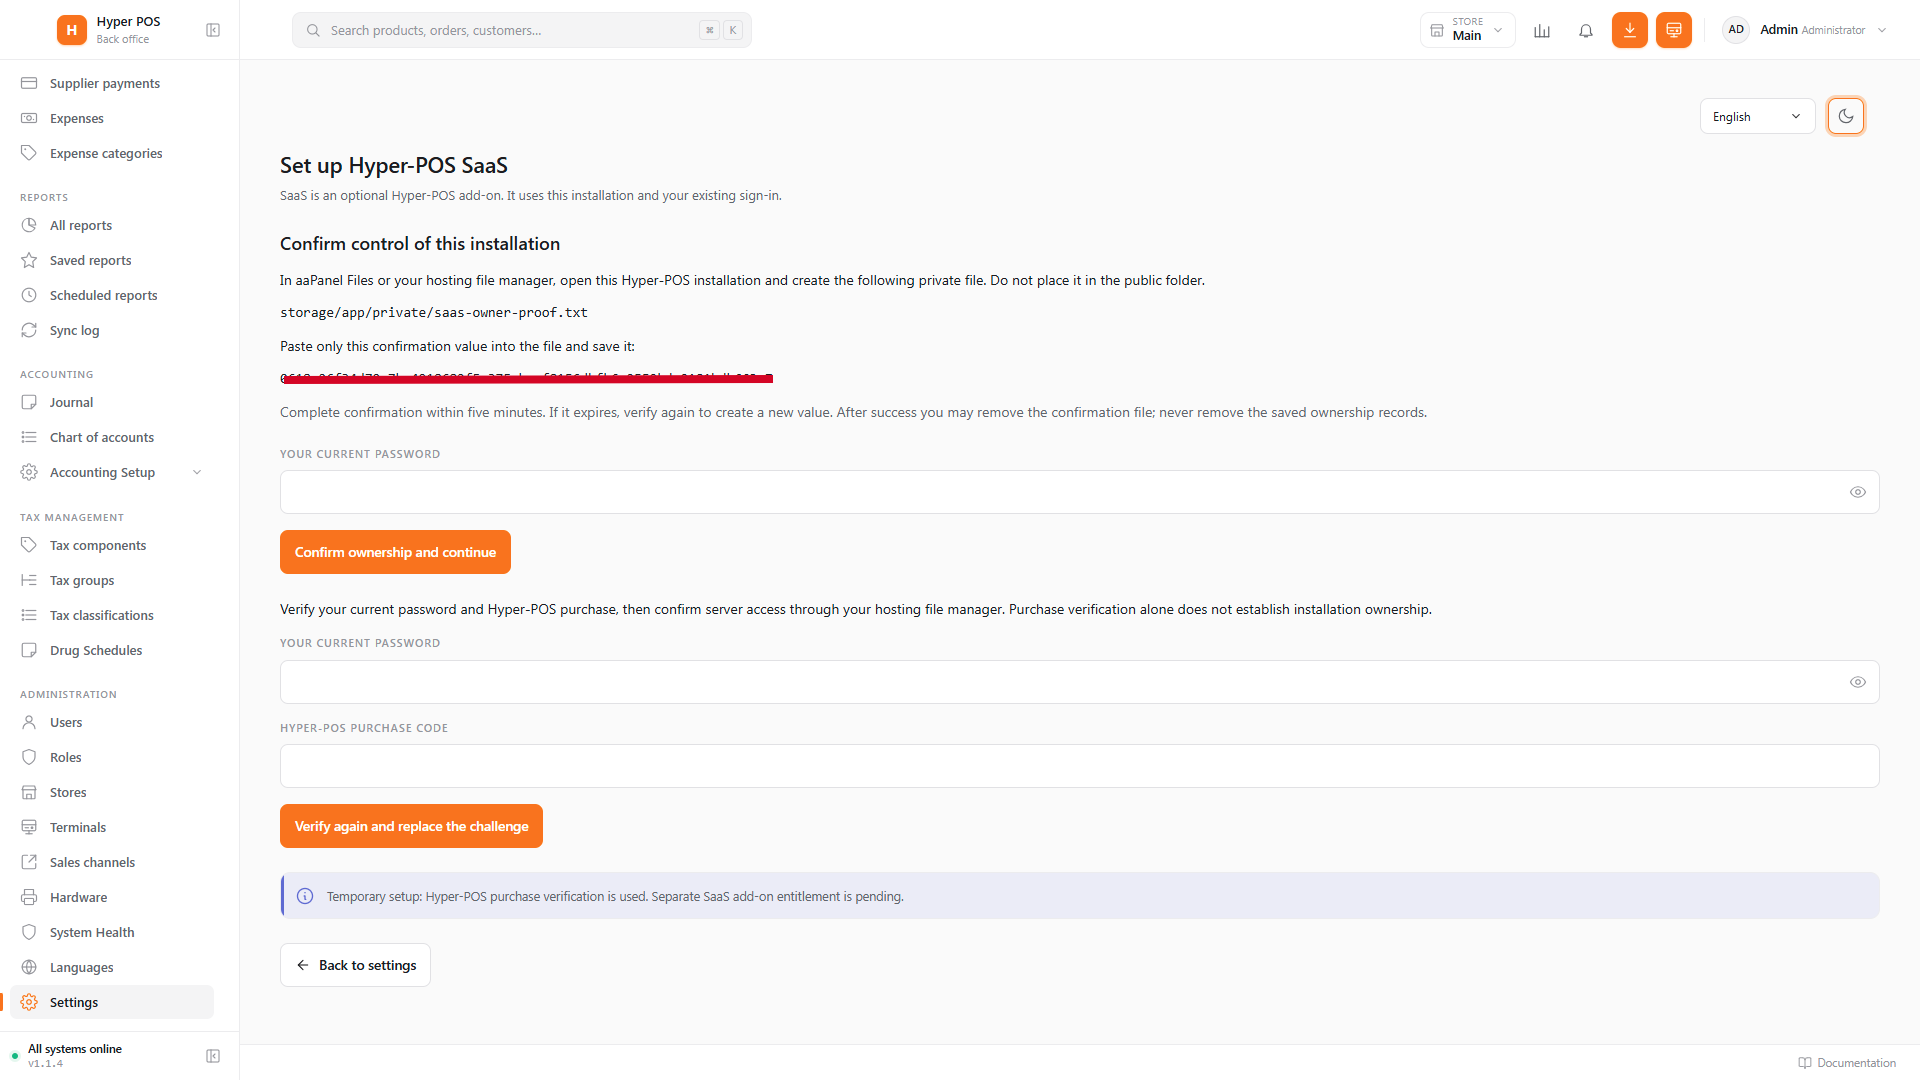Click Verify again and replace the challenge
Viewport: 1920px width, 1080px height.
click(x=411, y=826)
